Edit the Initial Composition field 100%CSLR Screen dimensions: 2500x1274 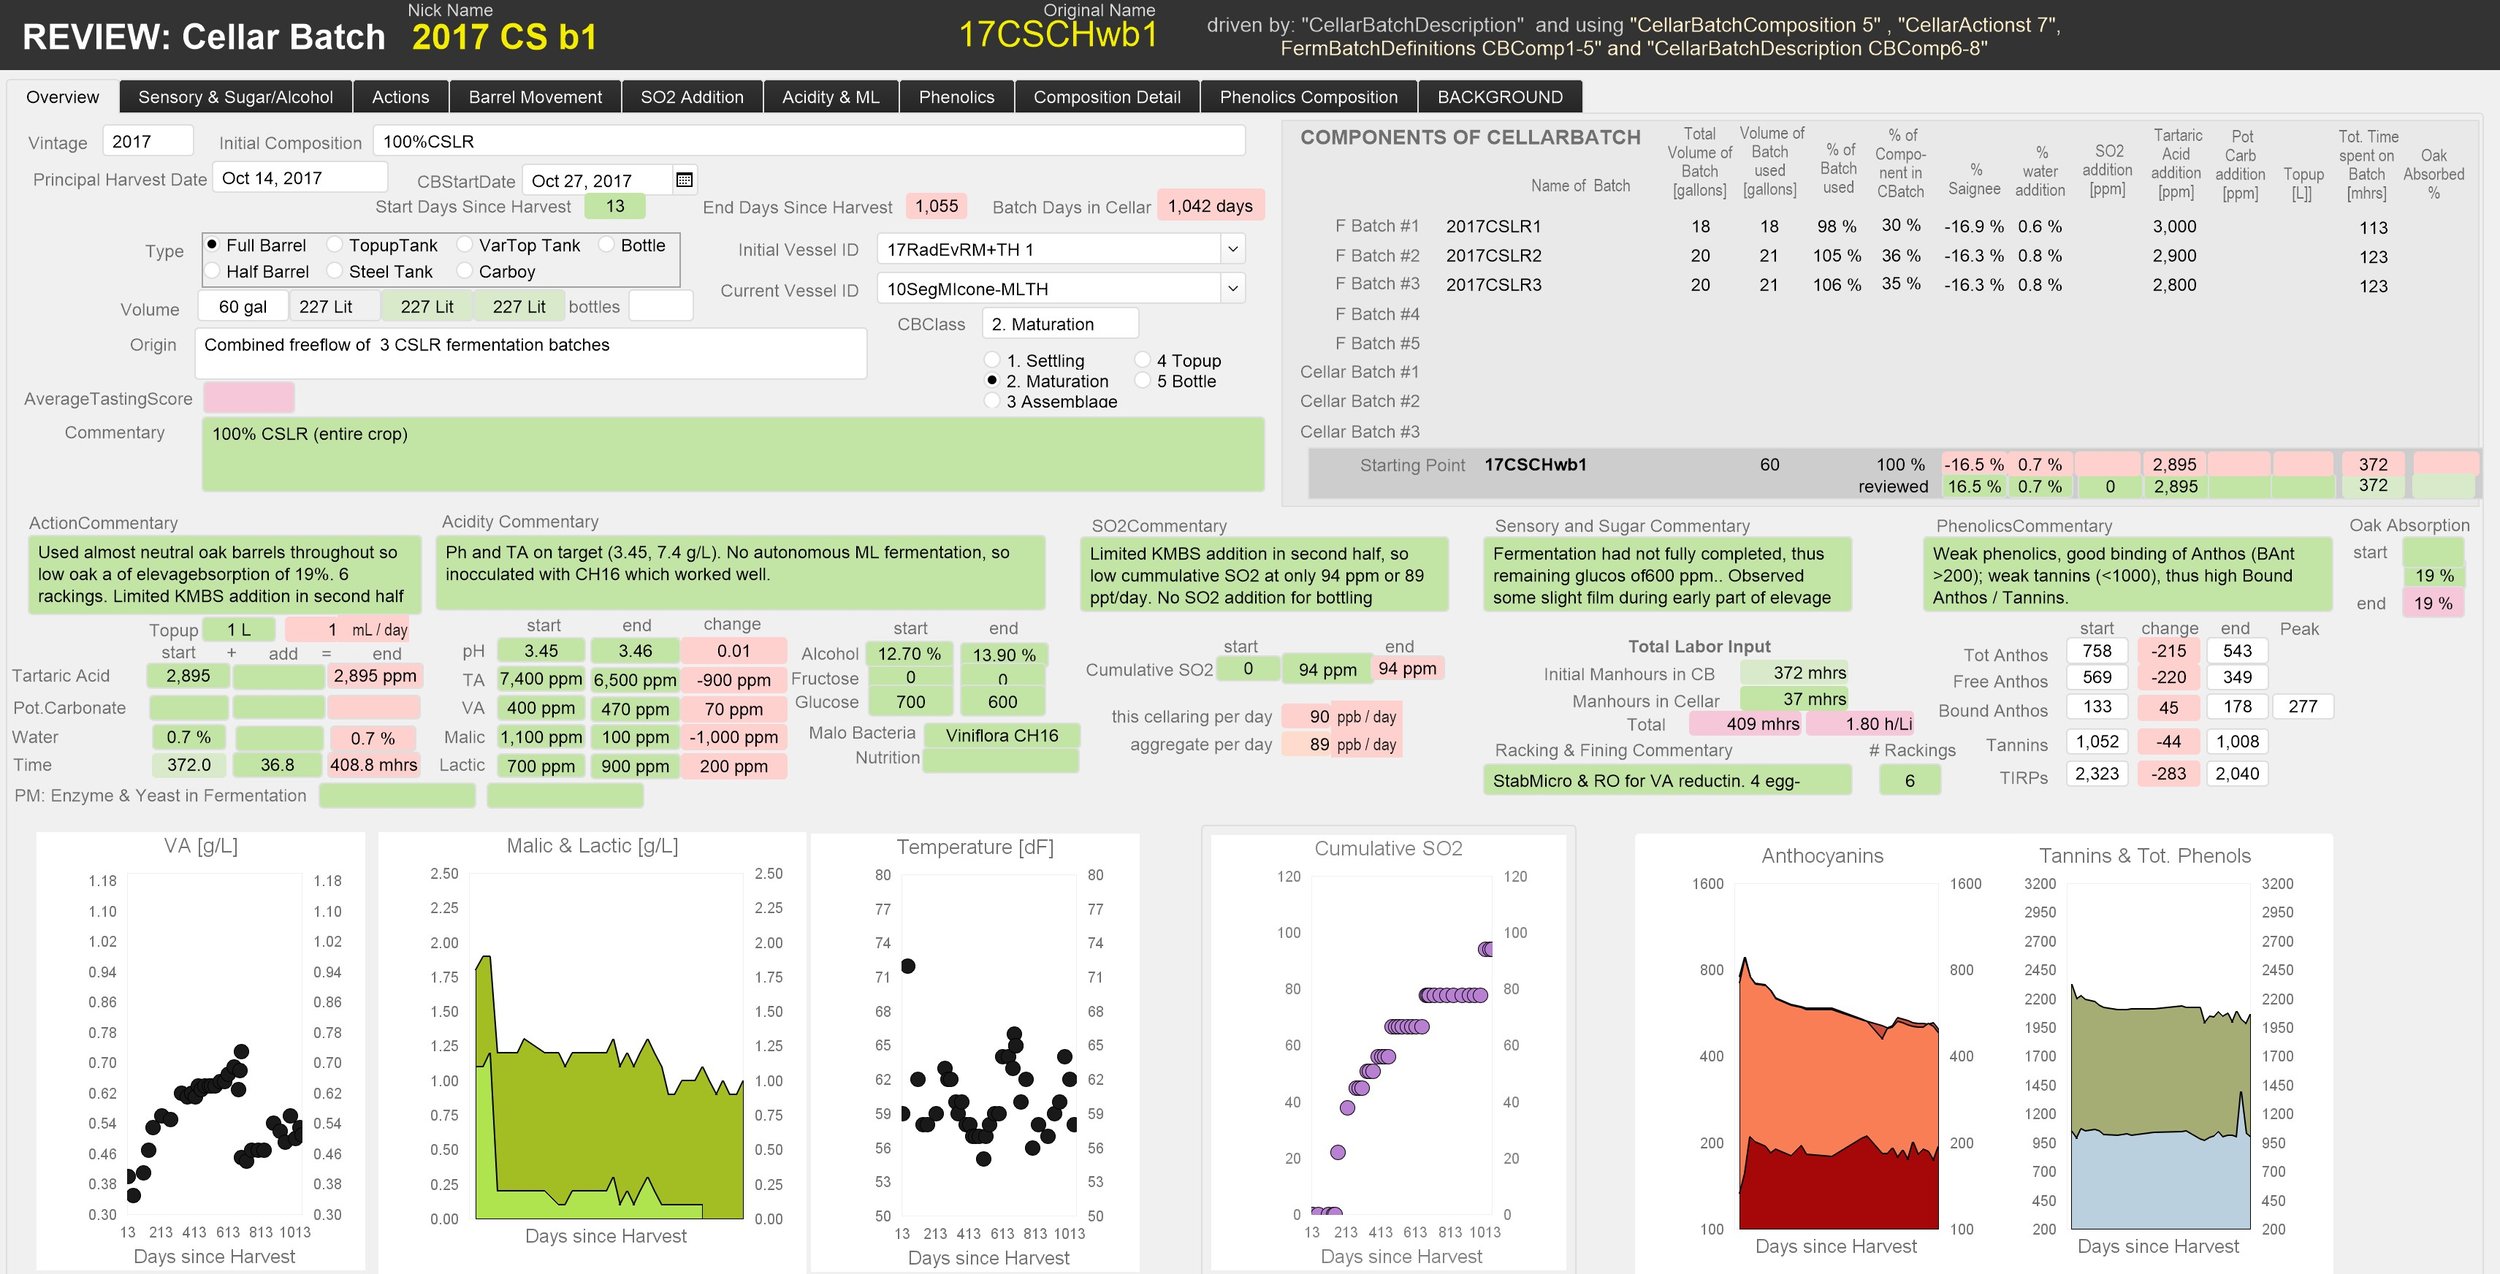(809, 141)
